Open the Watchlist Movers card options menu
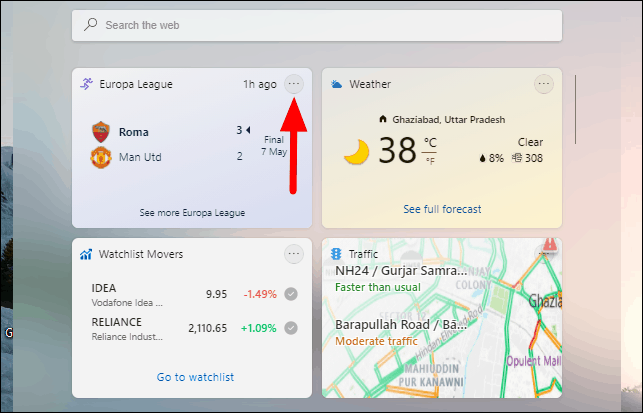The image size is (643, 413). pos(294,254)
